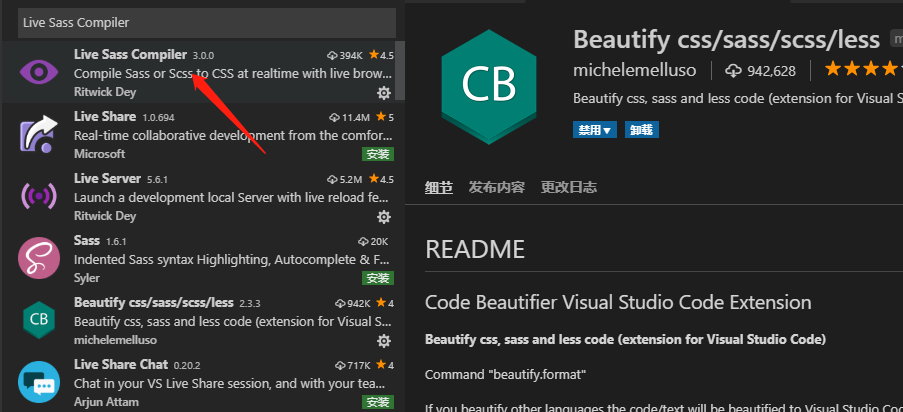
Task: Select Beautify css/sass/scss/less title in list
Action: pyautogui.click(x=154, y=303)
